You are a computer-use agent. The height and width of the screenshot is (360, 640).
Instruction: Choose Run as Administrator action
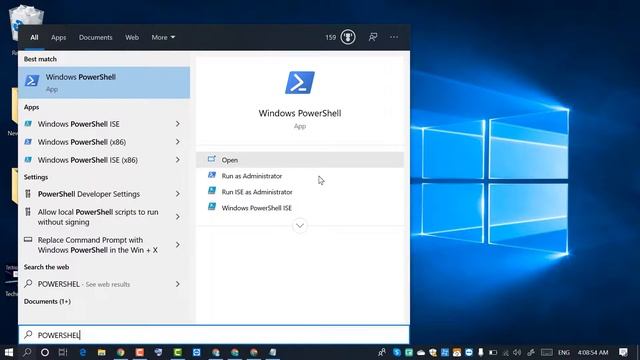click(300, 176)
